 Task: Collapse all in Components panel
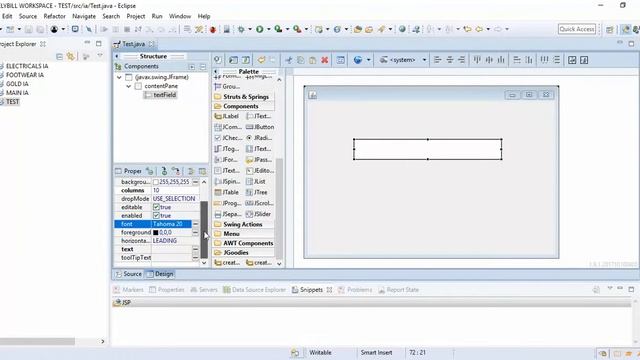(203, 67)
